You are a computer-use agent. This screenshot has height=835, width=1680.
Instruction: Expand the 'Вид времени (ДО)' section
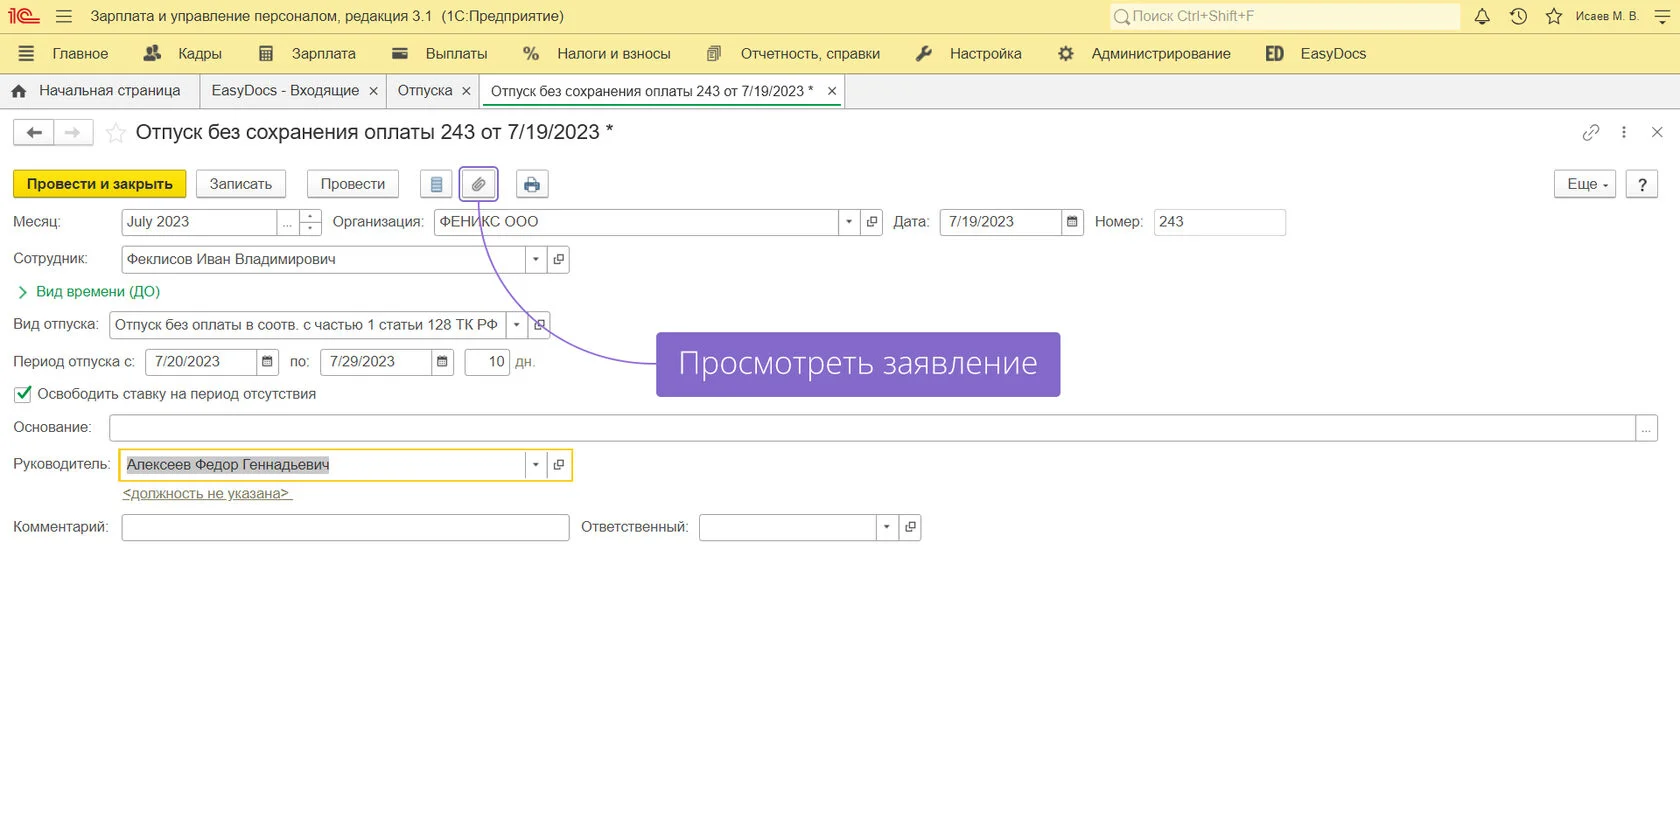click(22, 292)
